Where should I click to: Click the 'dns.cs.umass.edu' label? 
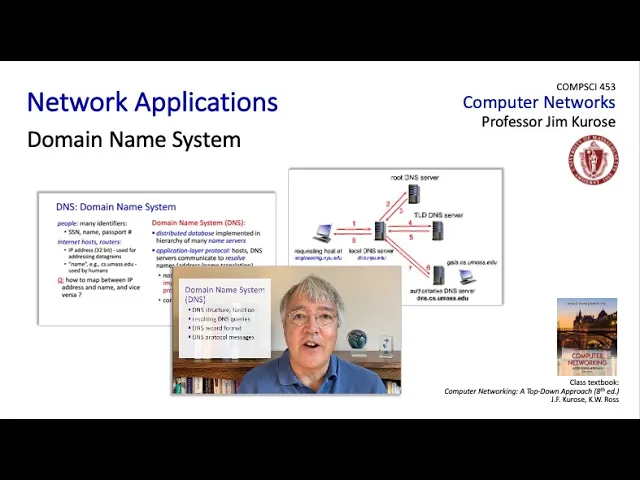442,298
